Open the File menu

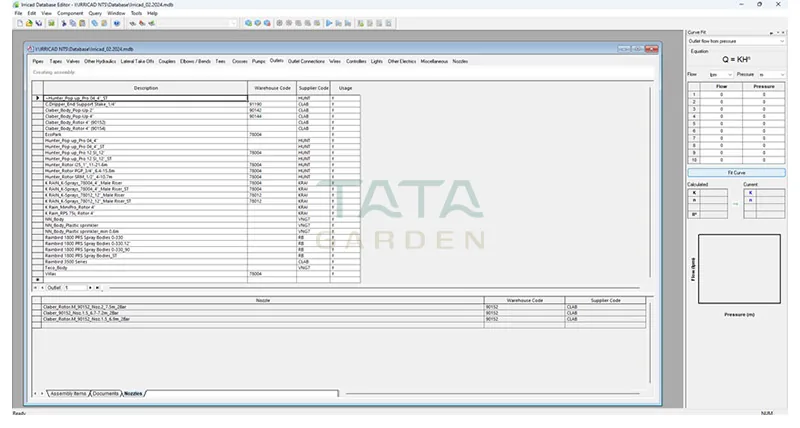click(x=18, y=13)
